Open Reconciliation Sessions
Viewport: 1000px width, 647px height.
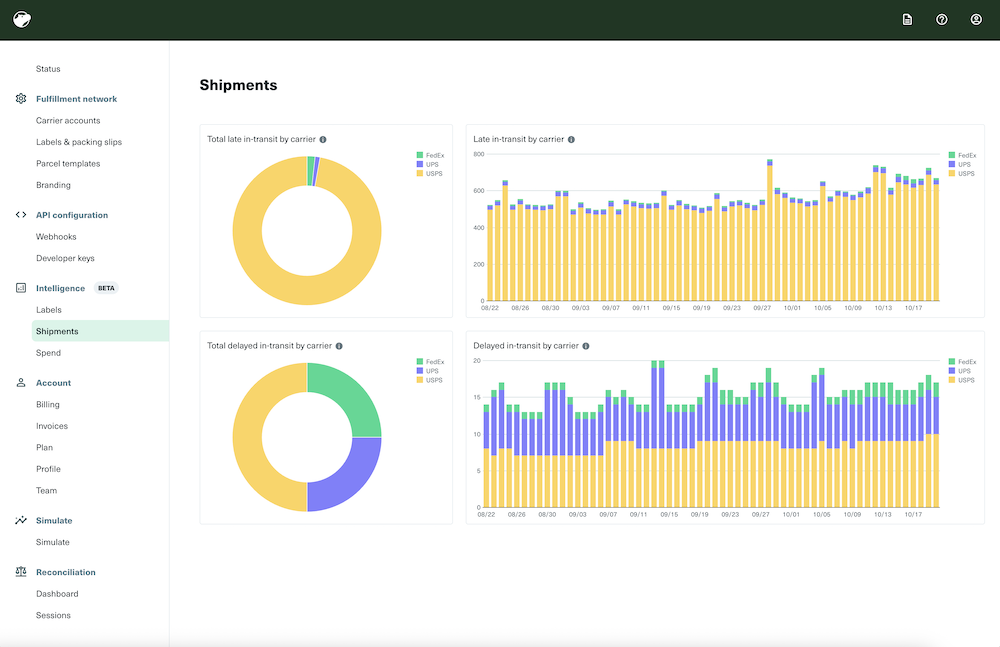point(53,615)
